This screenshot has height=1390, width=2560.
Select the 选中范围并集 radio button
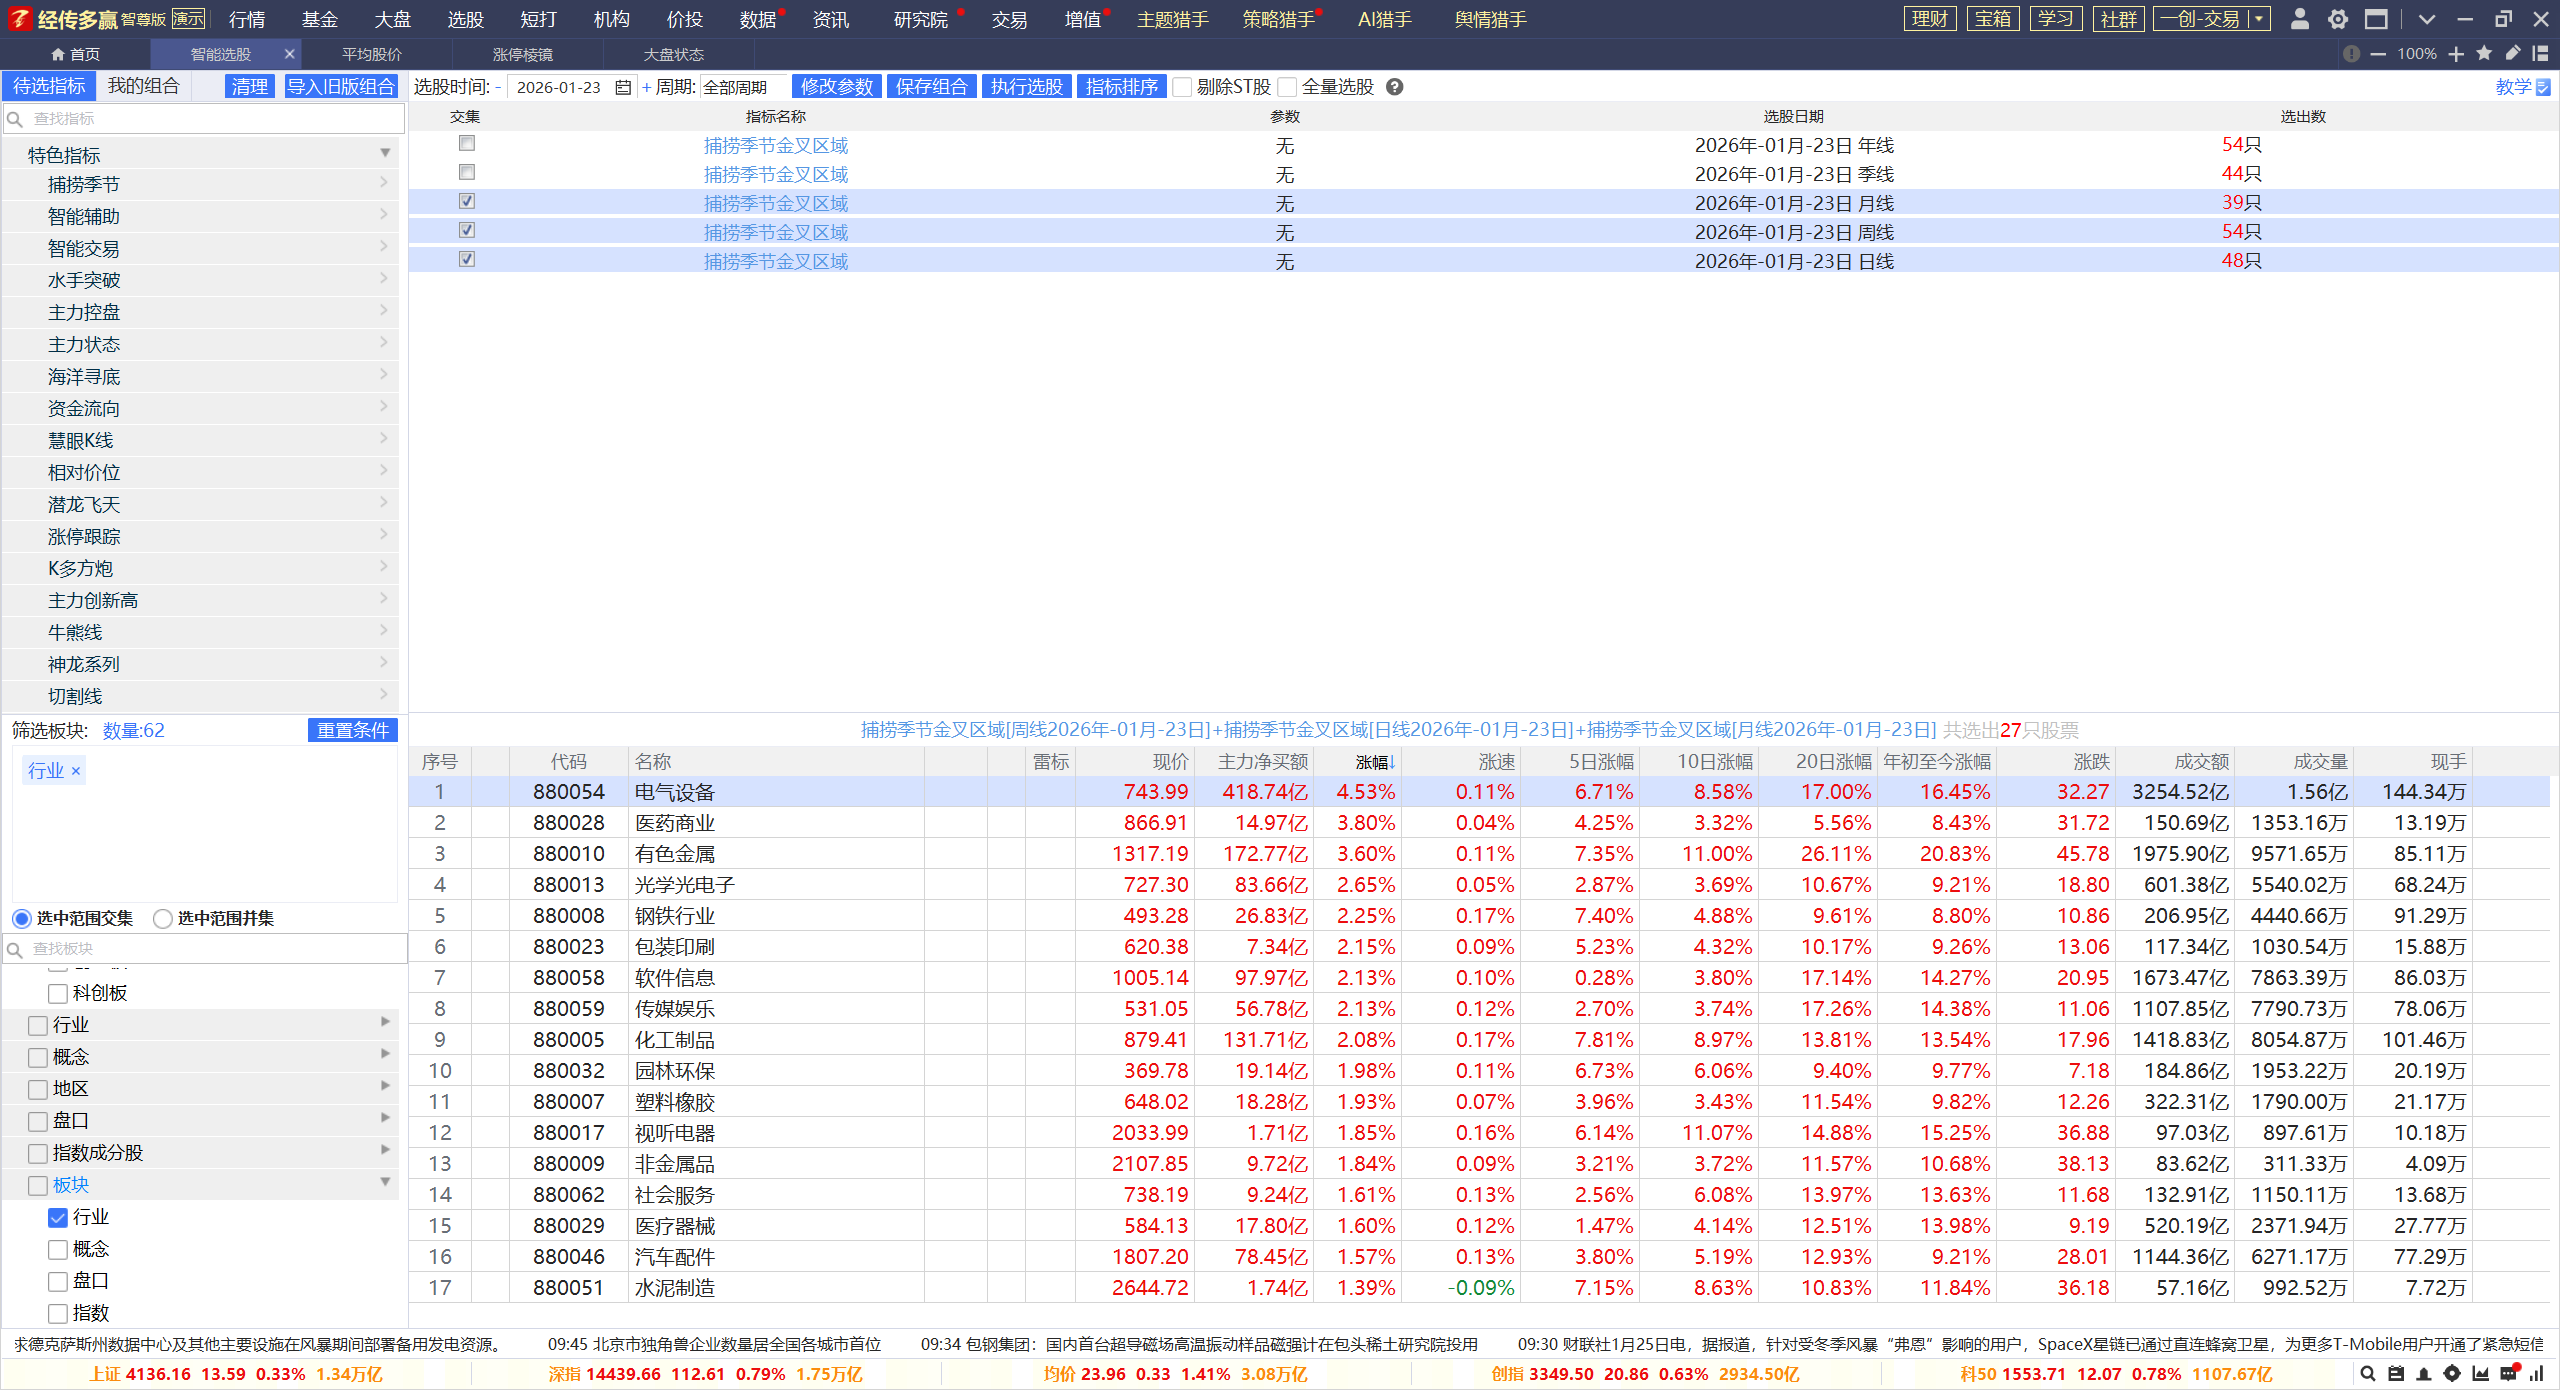(163, 918)
